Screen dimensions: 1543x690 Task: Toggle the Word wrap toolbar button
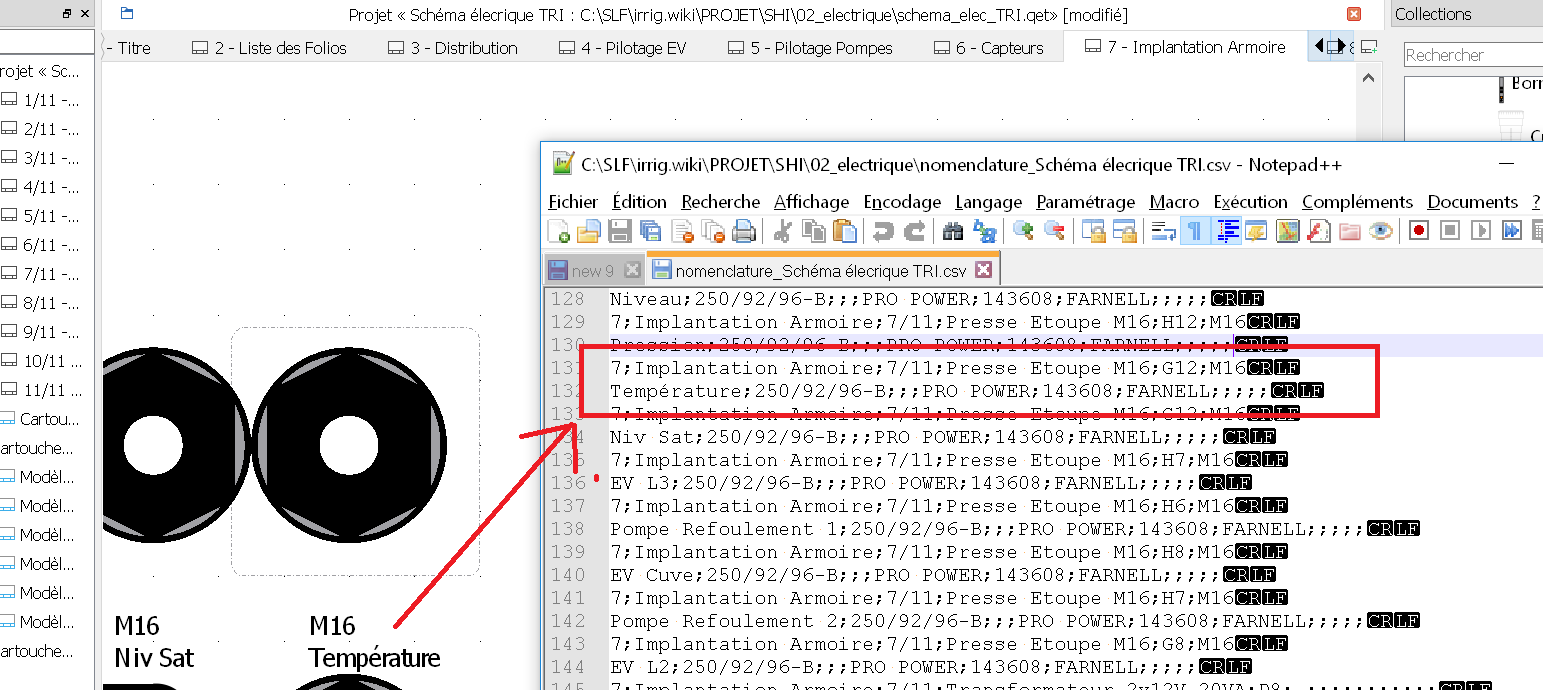(1163, 232)
